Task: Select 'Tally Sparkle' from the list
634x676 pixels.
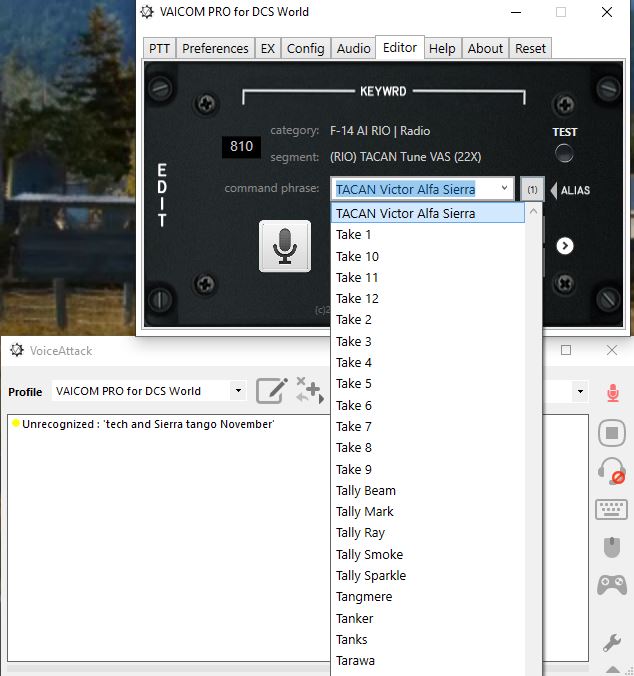Action: click(428, 575)
